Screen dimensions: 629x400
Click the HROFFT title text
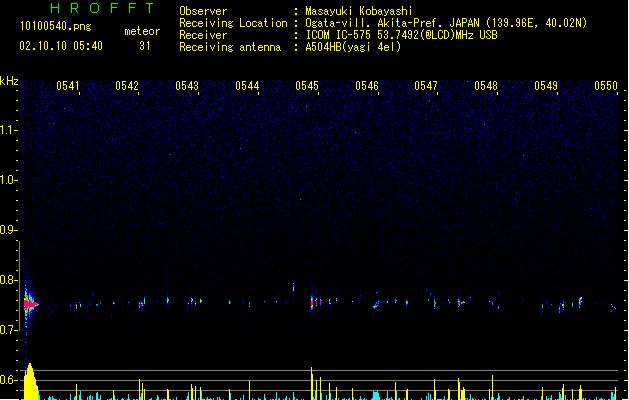click(x=102, y=8)
